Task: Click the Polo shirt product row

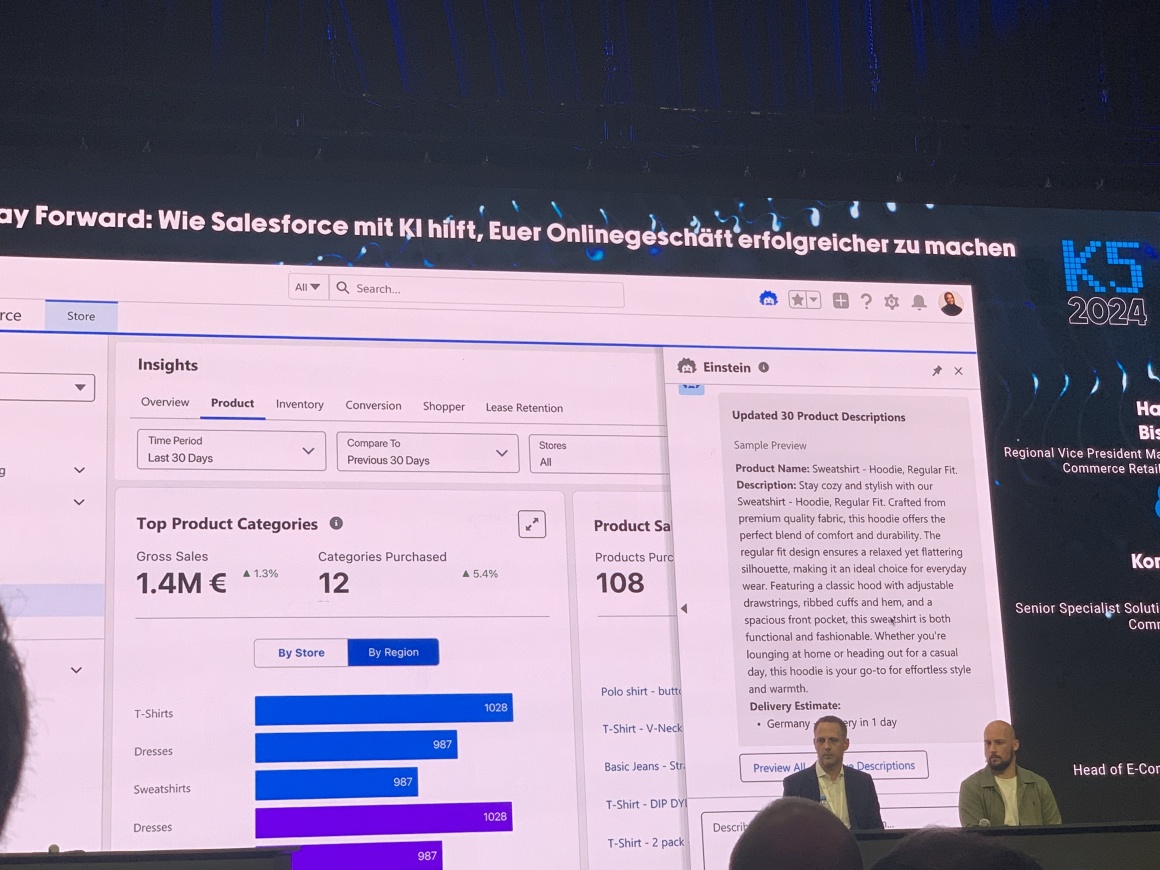Action: [641, 692]
